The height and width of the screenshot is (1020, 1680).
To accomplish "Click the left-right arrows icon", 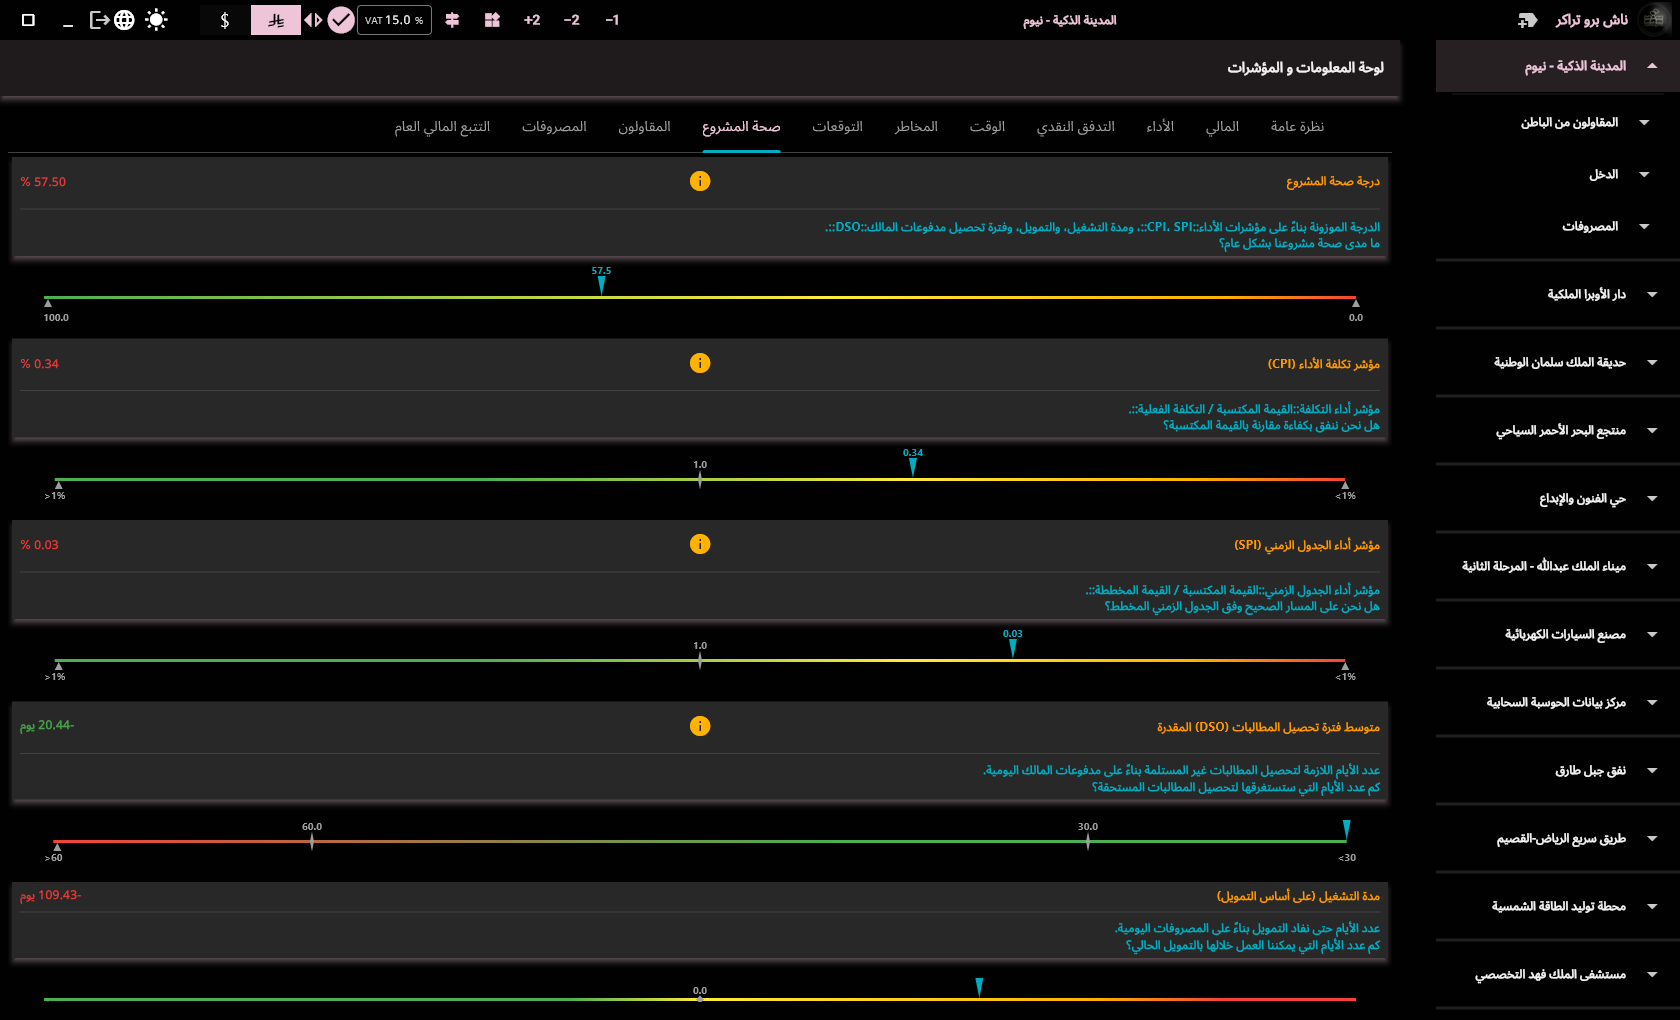I will pyautogui.click(x=313, y=20).
